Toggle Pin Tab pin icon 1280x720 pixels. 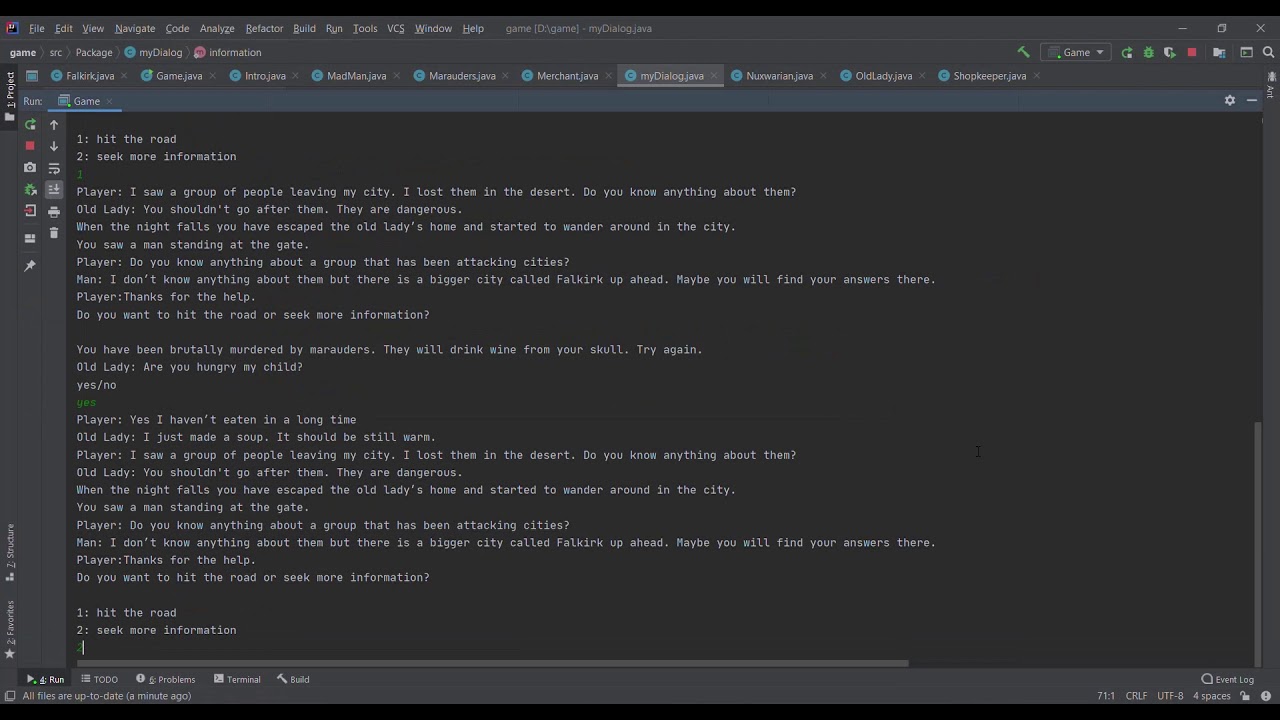30,265
